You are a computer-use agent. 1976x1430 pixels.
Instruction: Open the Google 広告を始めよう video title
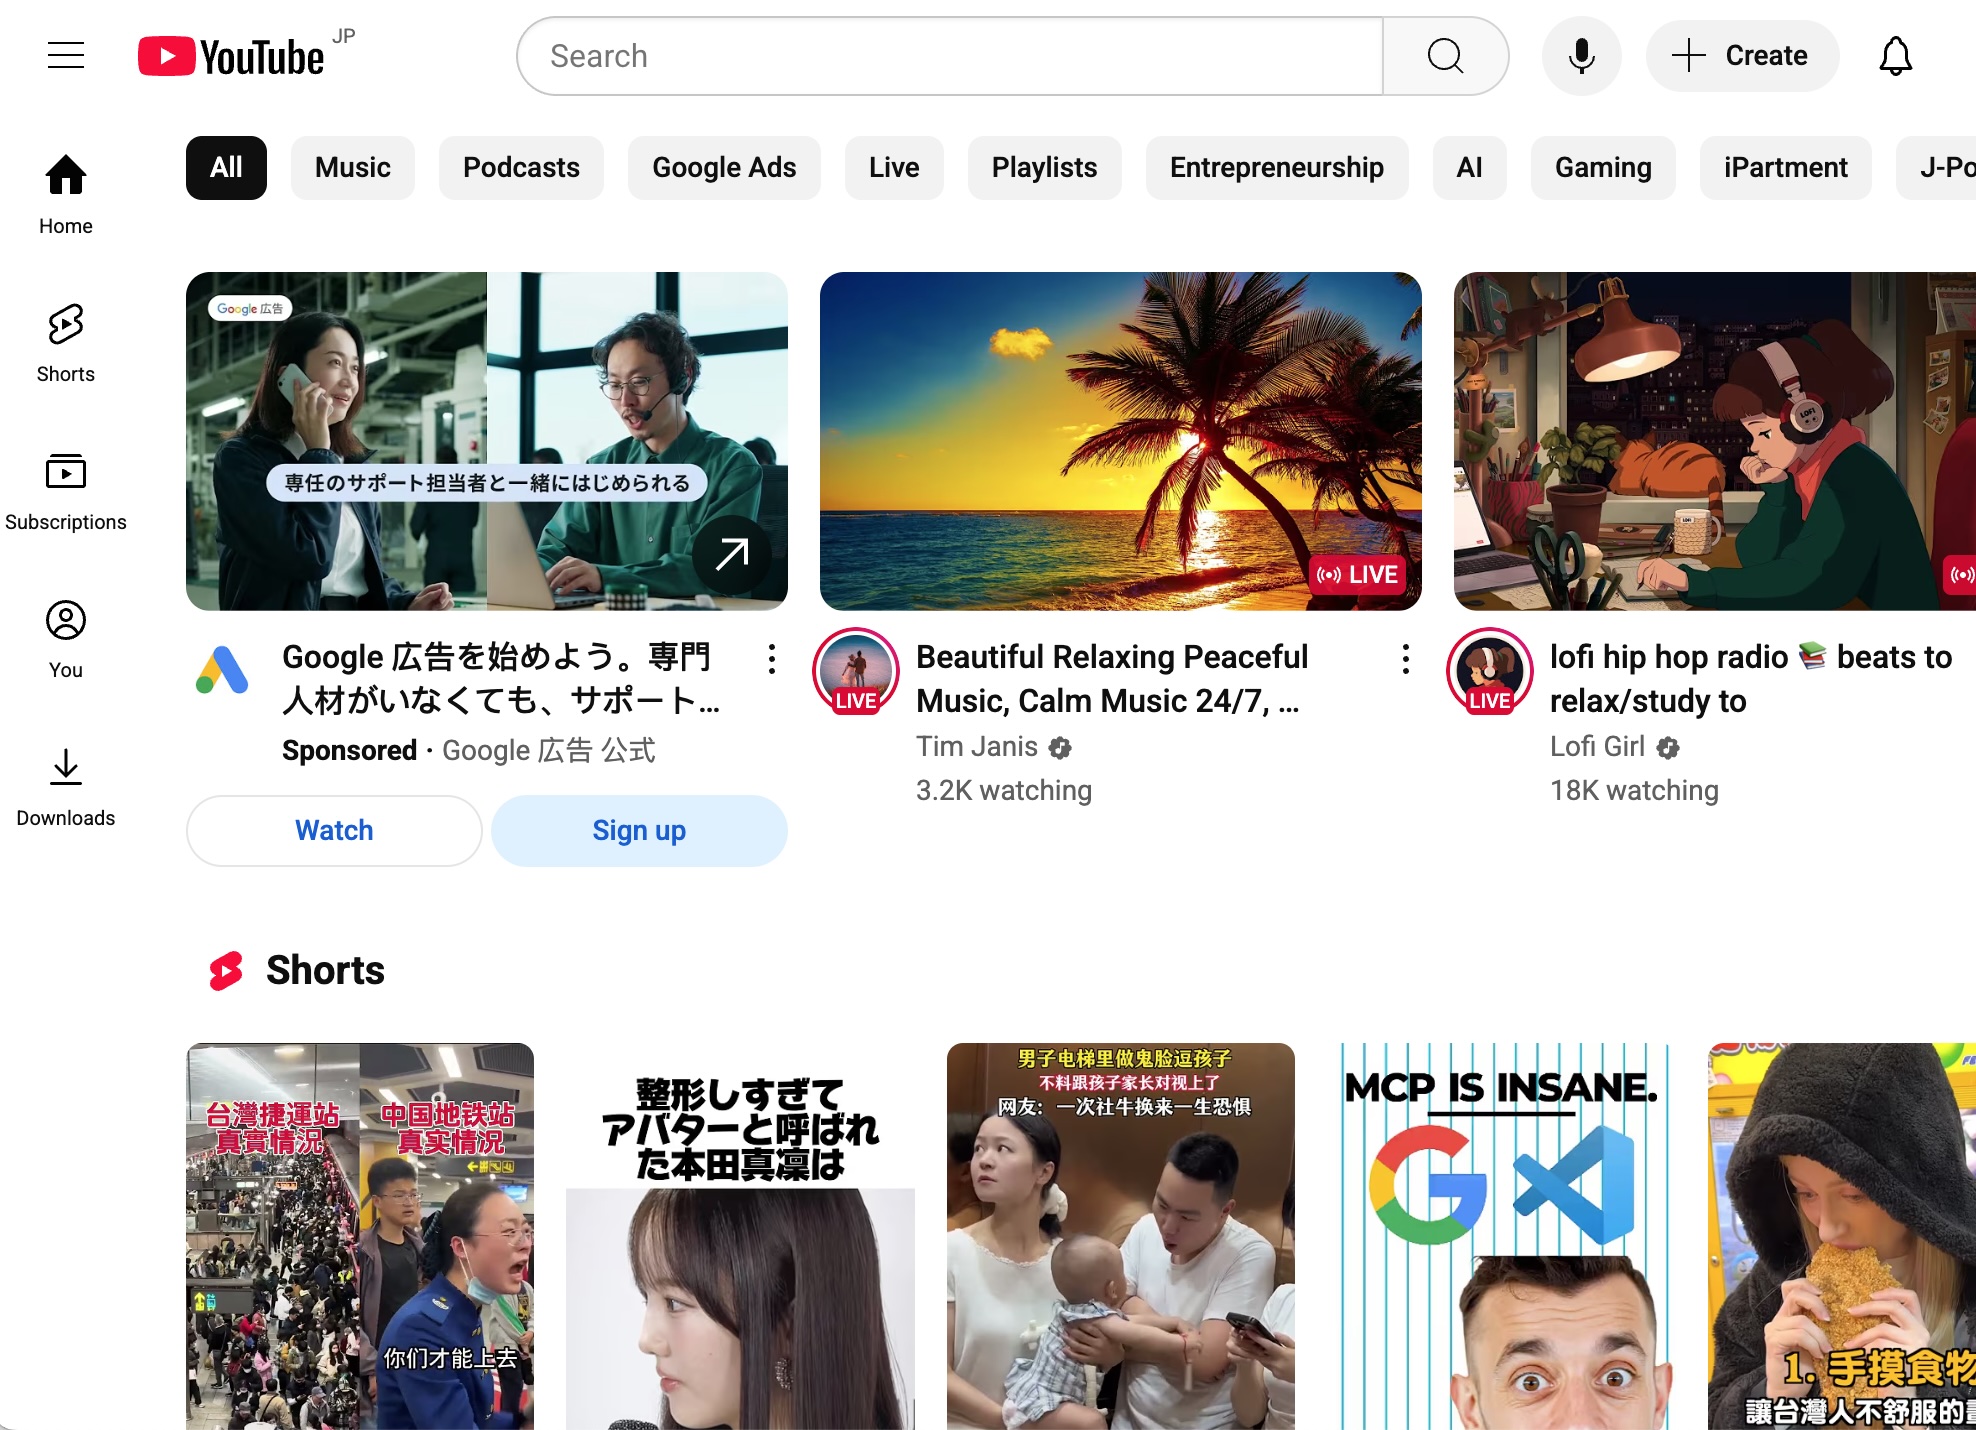(501, 679)
